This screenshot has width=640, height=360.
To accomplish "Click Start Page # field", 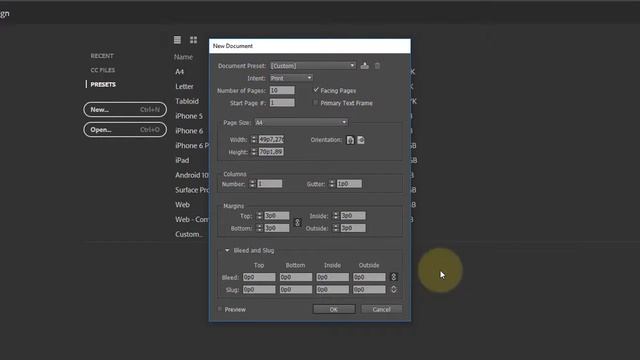I will point(282,102).
